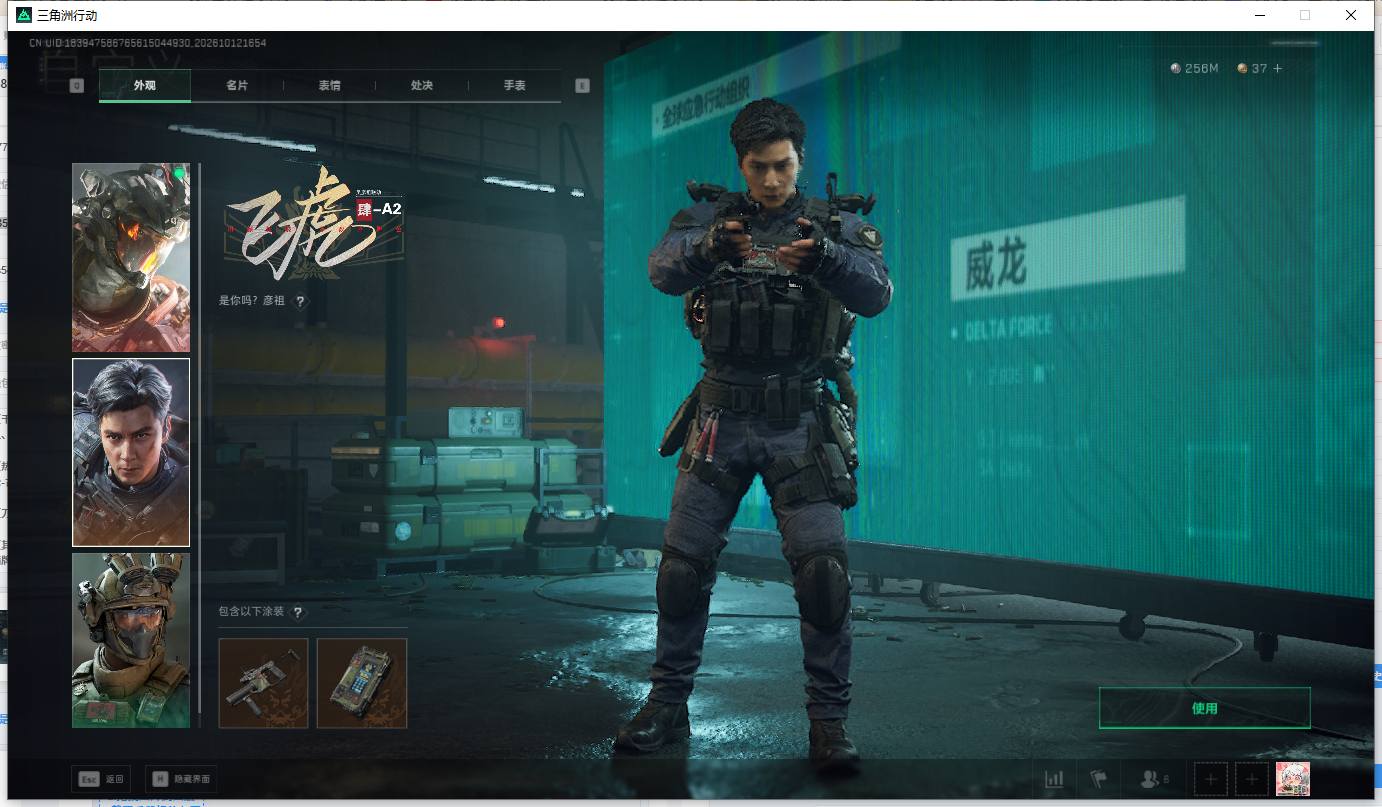Open help icon beside 包含以下涂装
Viewport: 1382px width, 807px height.
[x=297, y=612]
